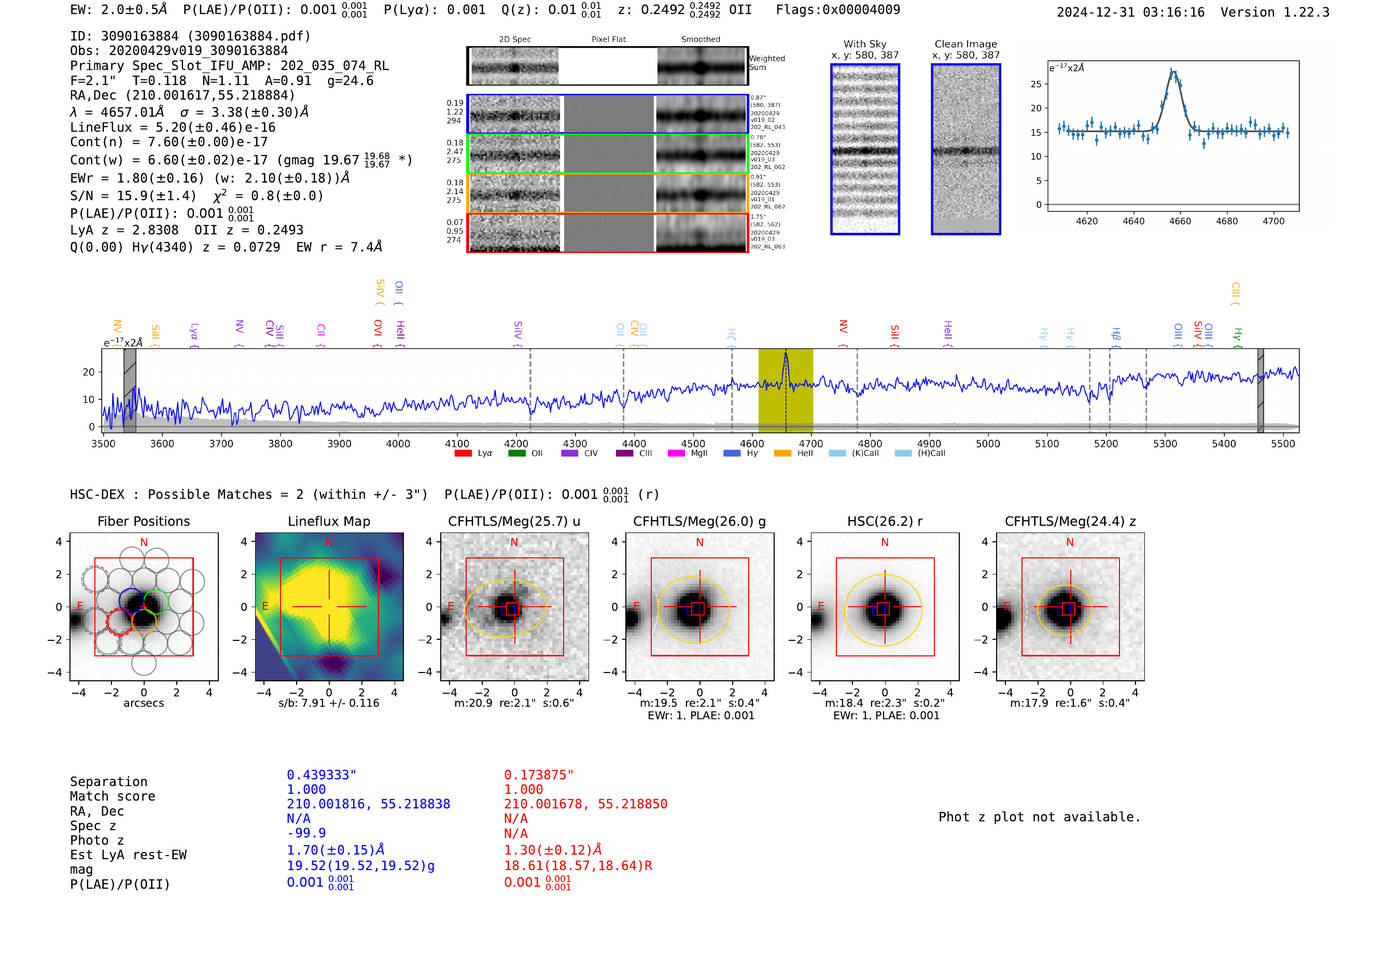Open the Clean Image fiber cutout

966,149
